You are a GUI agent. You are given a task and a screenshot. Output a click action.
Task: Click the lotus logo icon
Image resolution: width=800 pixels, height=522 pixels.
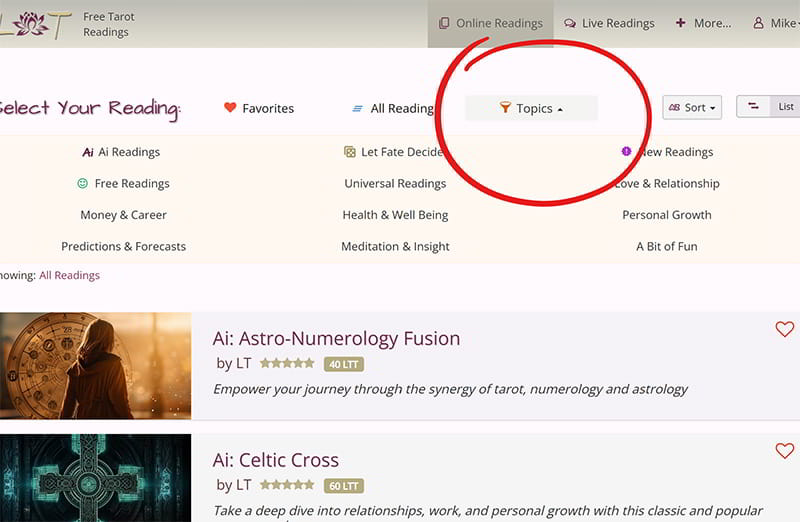point(32,23)
